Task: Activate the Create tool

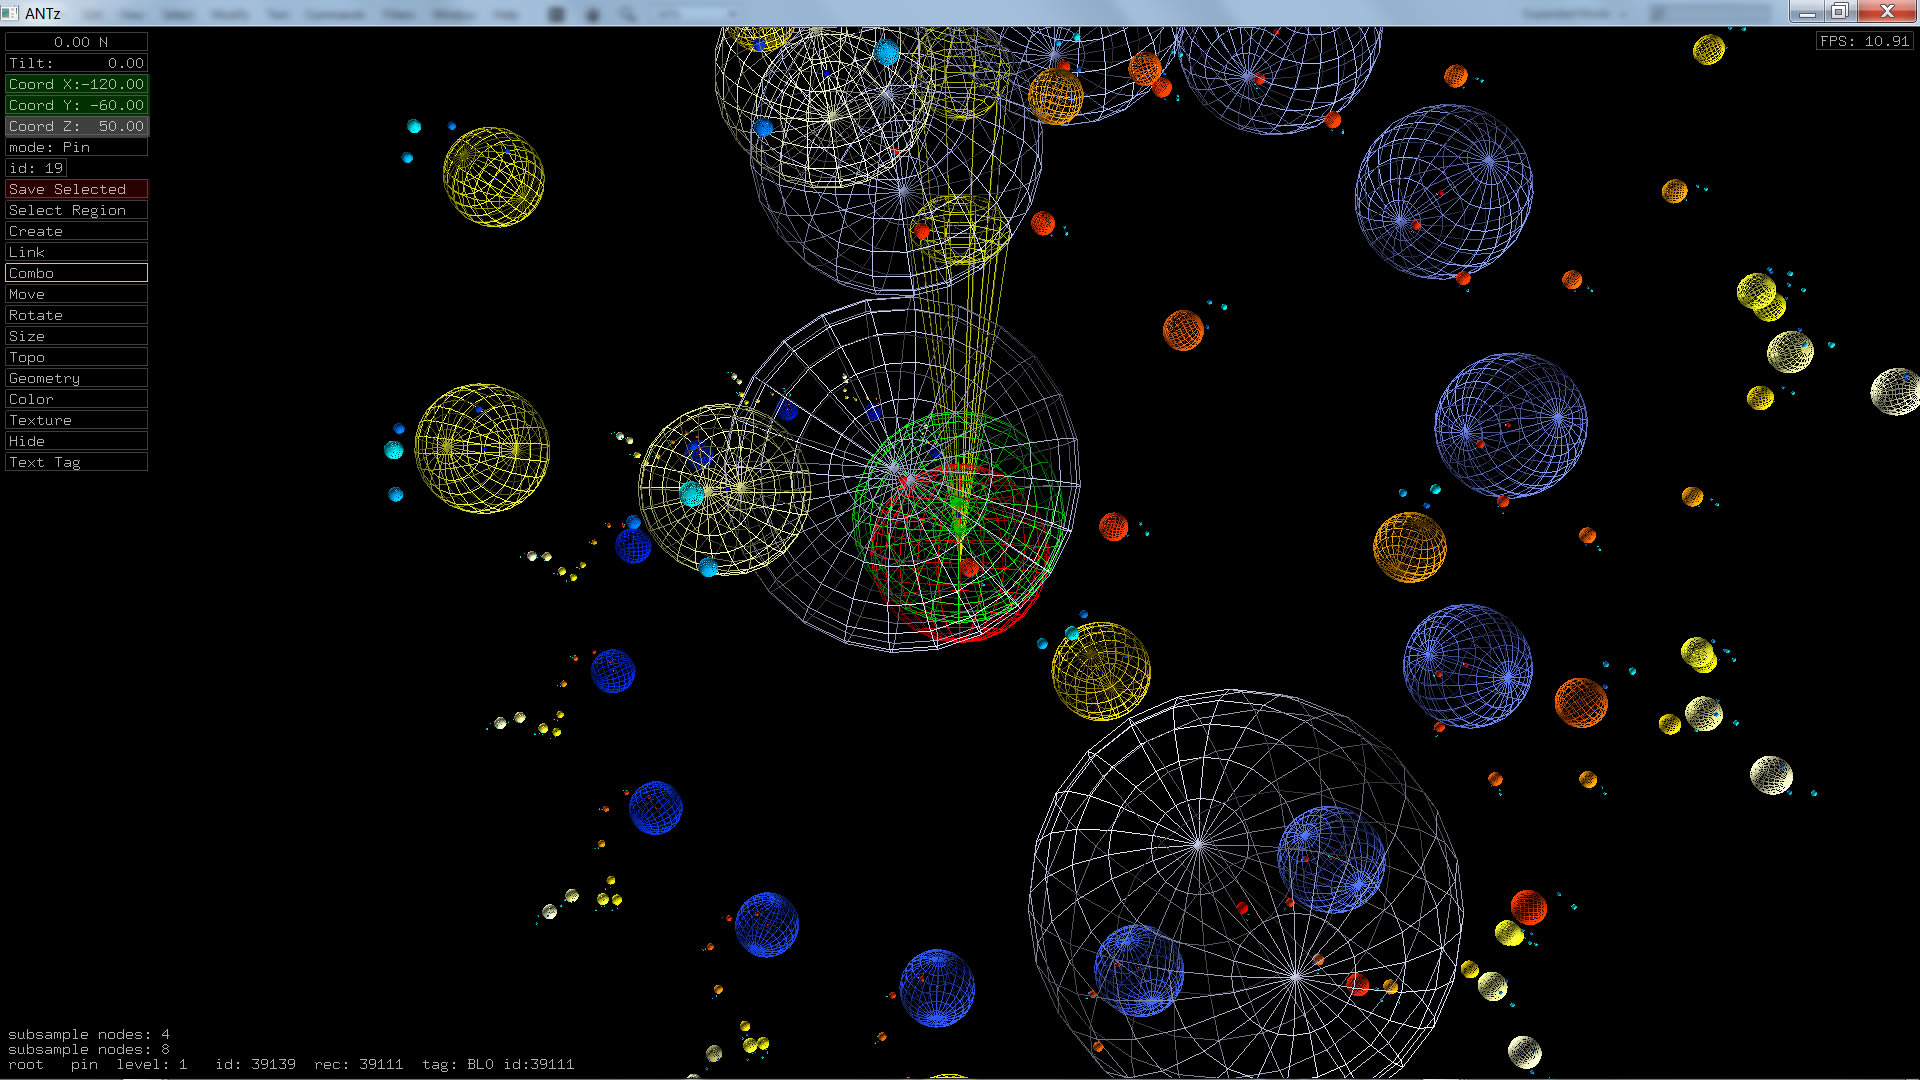Action: coord(76,231)
